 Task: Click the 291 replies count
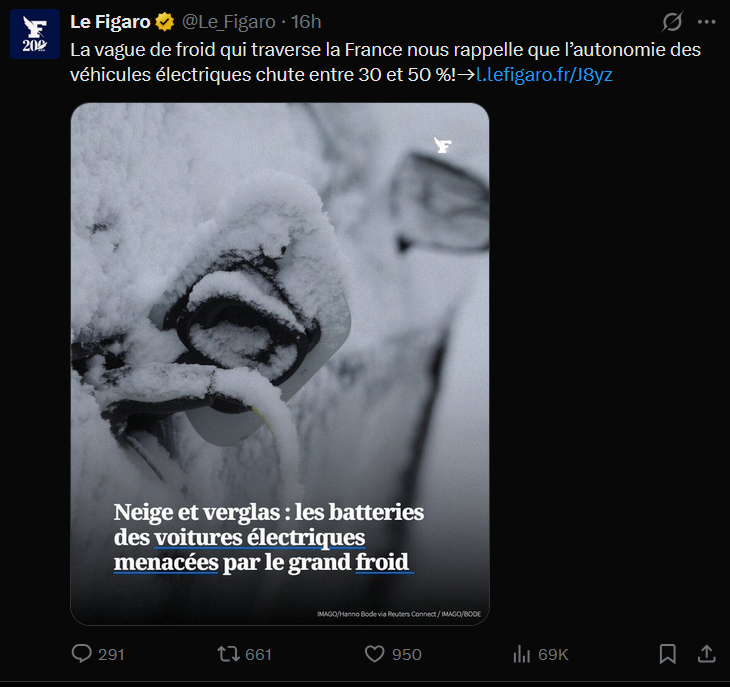(x=111, y=654)
